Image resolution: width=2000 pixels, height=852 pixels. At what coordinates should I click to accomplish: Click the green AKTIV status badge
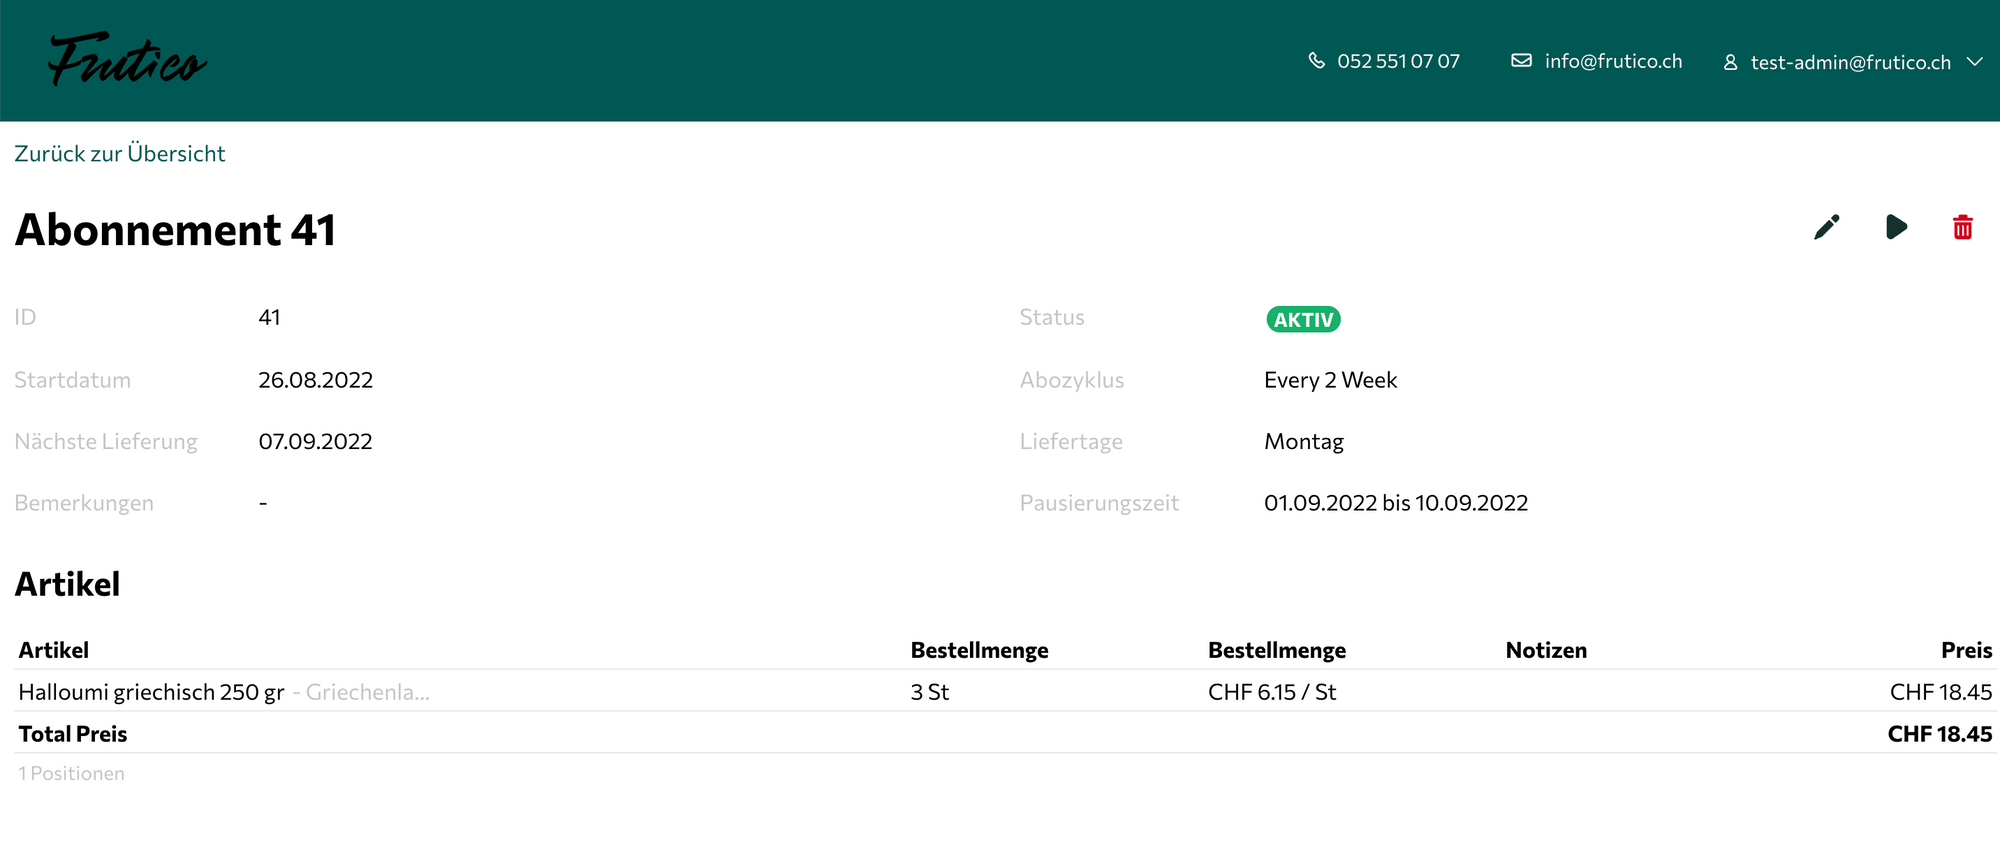pyautogui.click(x=1303, y=320)
